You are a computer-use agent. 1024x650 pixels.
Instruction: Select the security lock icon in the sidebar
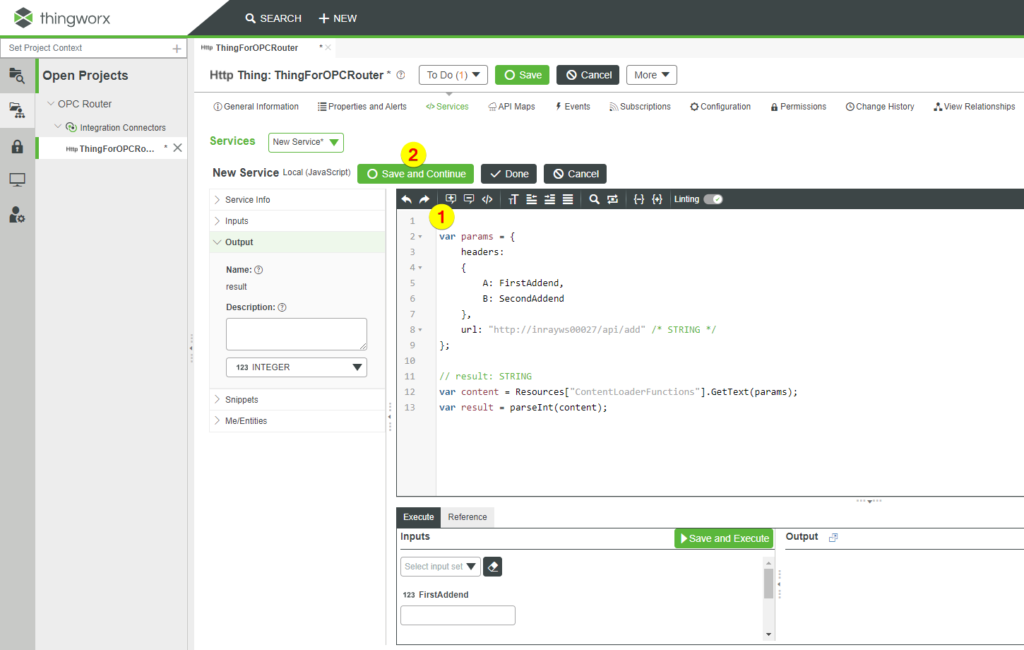(16, 147)
